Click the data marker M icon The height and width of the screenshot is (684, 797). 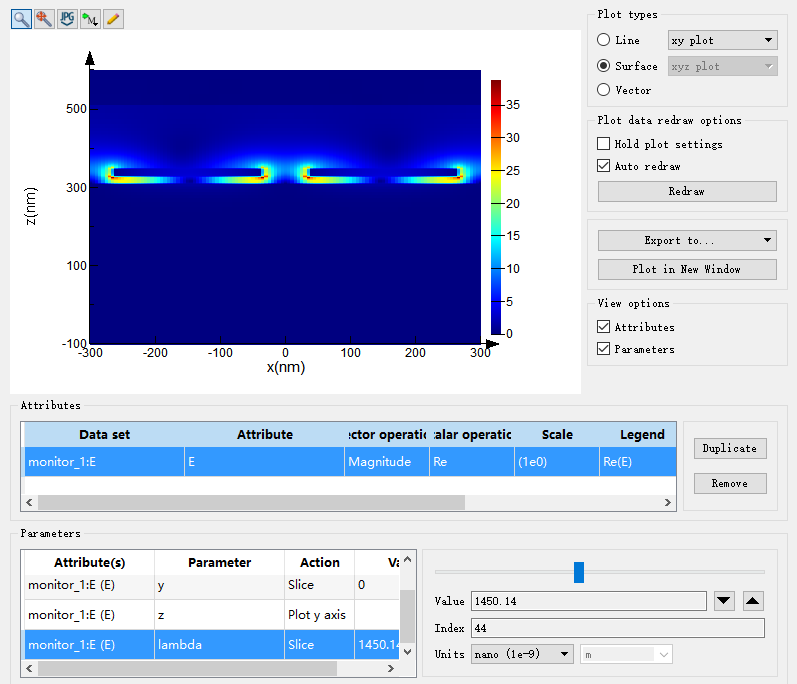coord(90,19)
